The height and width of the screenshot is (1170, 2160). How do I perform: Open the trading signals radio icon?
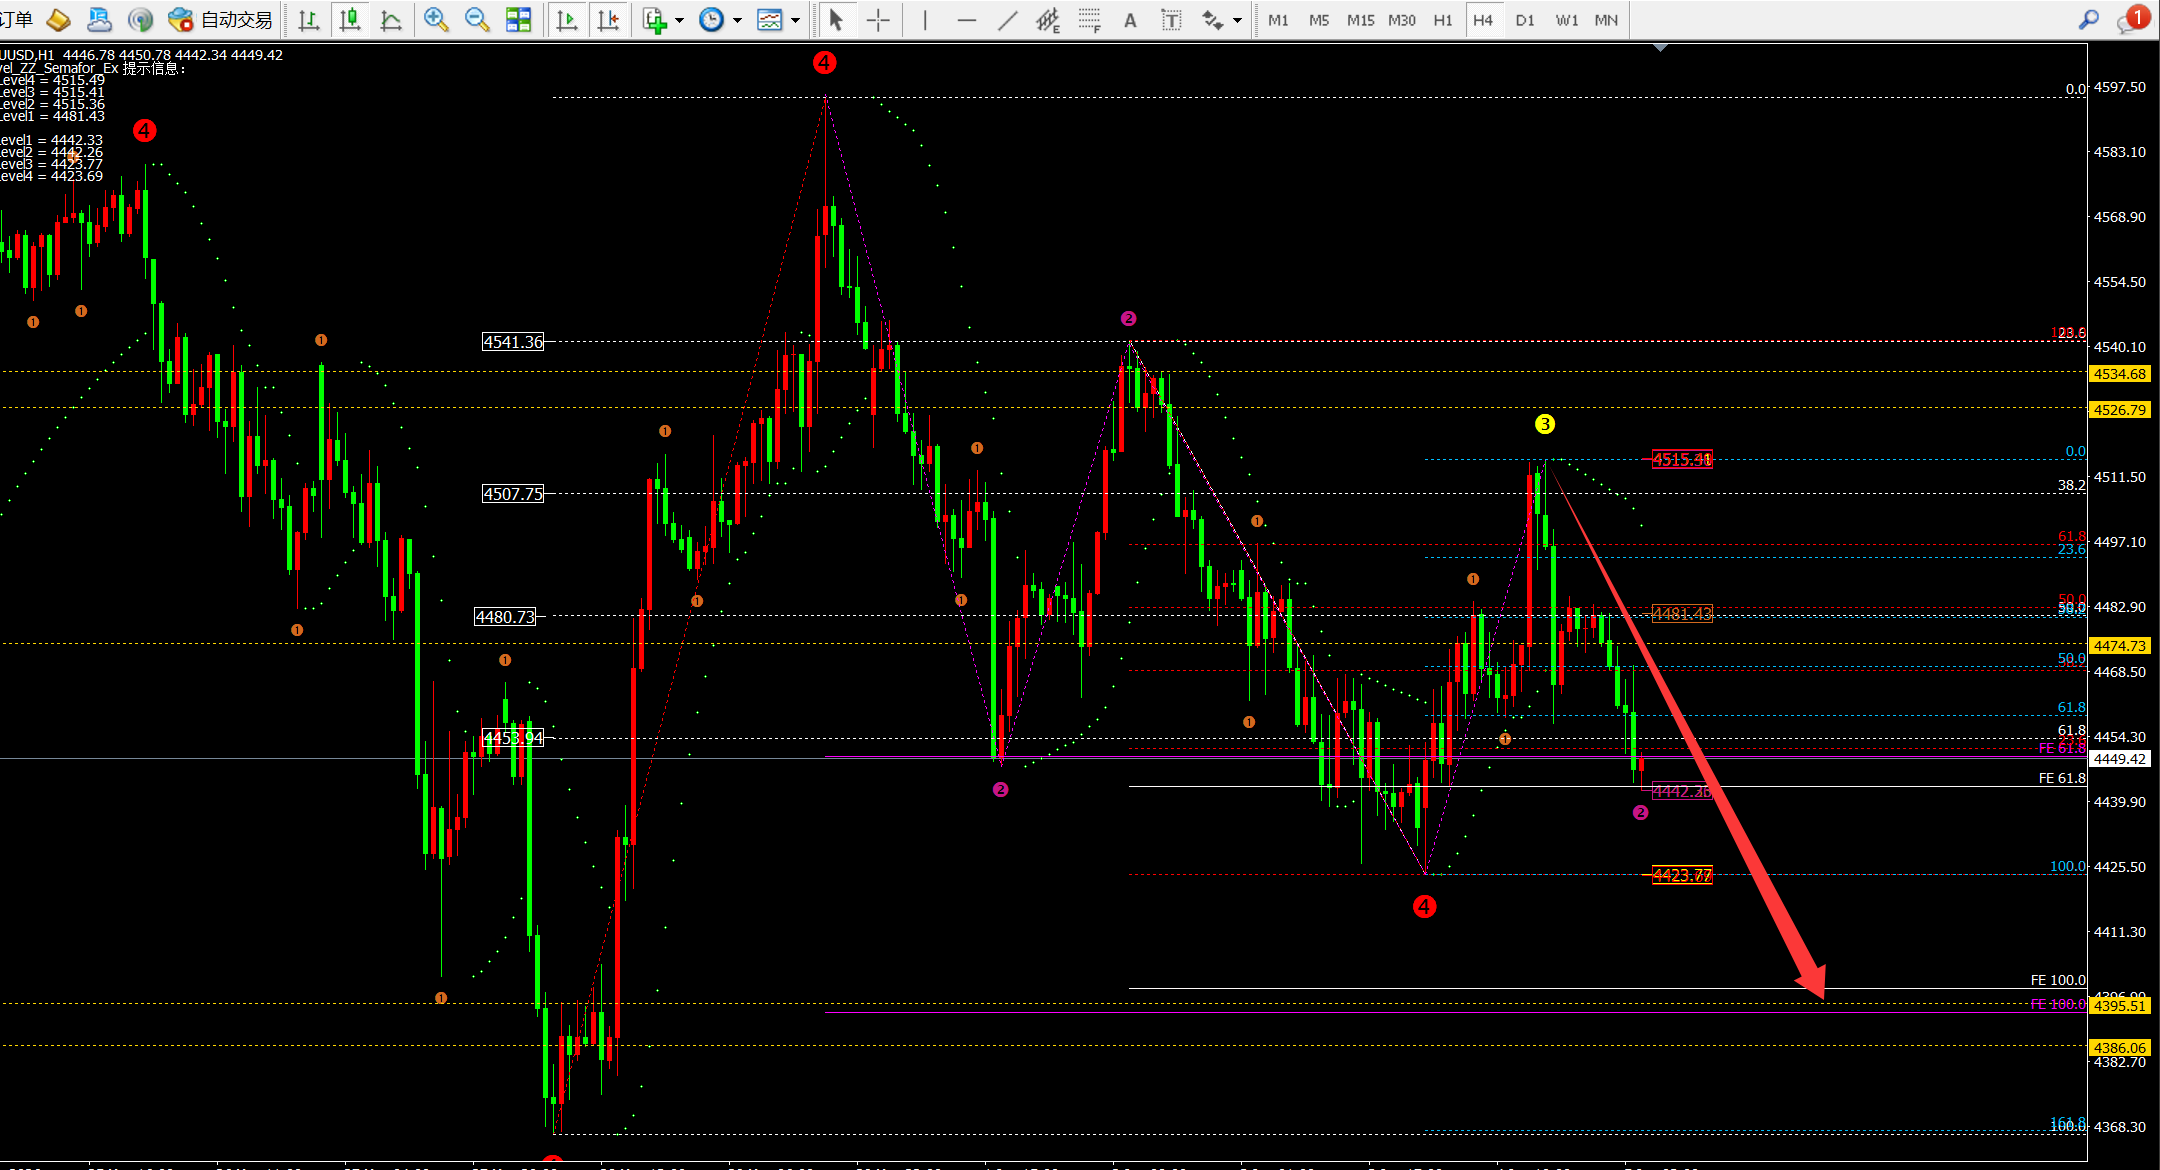[141, 20]
